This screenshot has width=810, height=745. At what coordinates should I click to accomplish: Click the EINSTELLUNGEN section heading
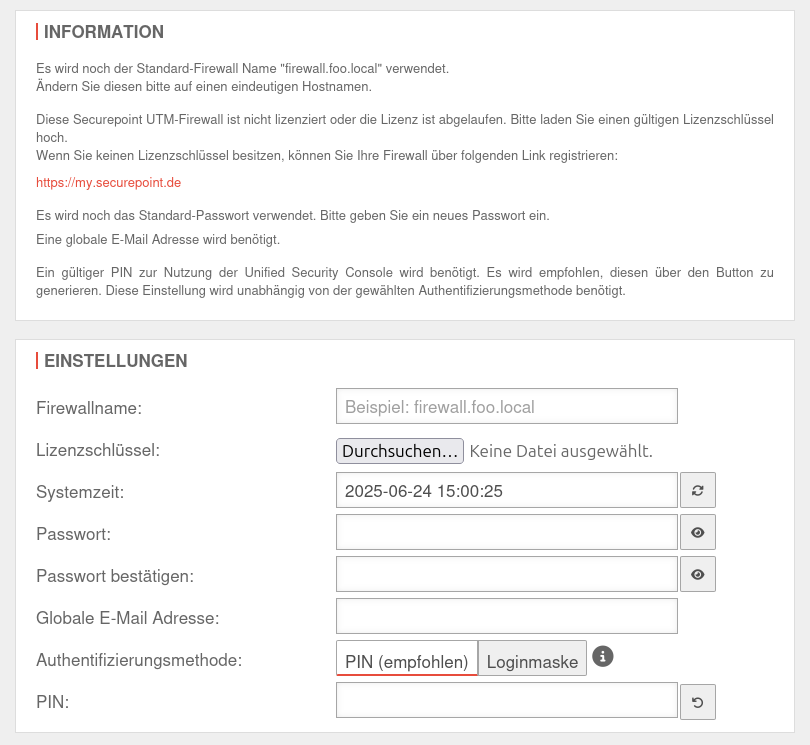click(x=116, y=361)
